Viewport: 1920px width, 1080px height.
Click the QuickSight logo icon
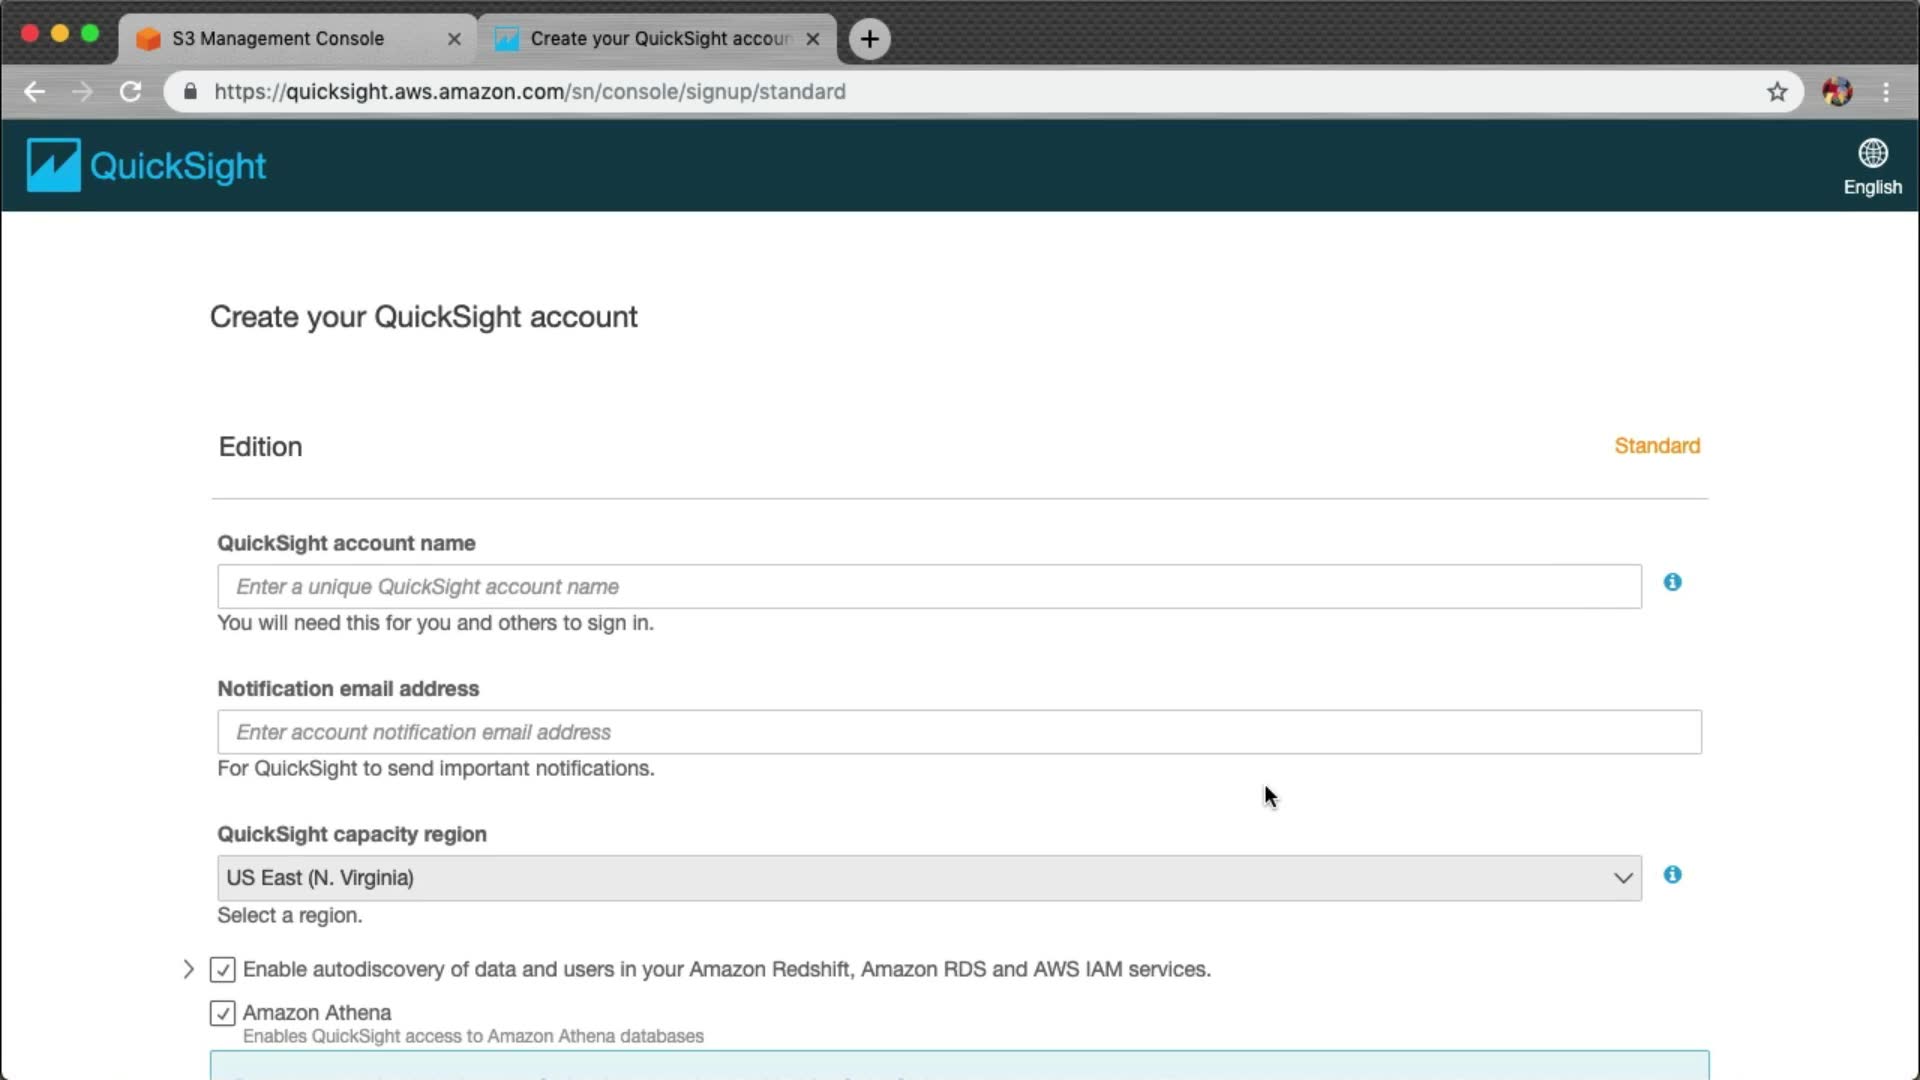53,165
